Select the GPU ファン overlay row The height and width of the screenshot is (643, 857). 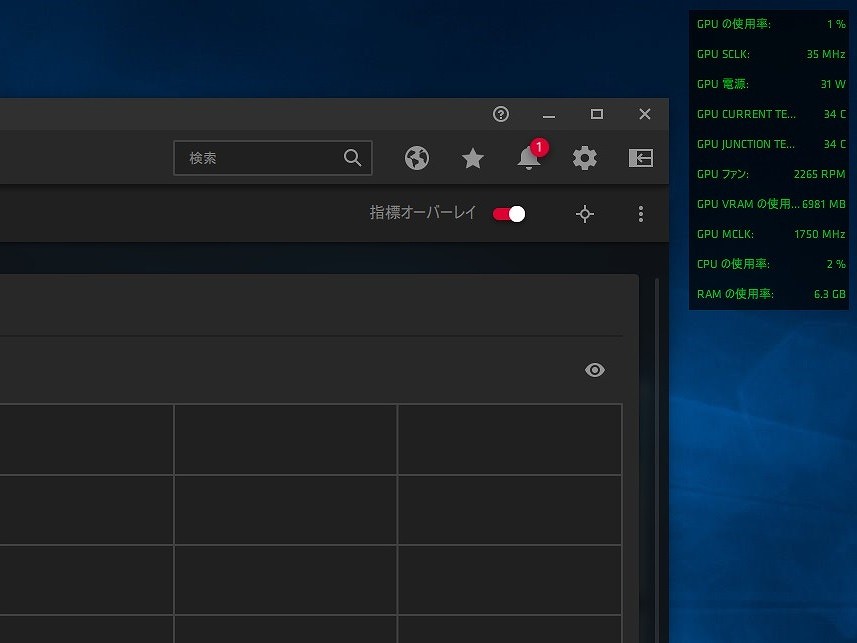coord(770,174)
